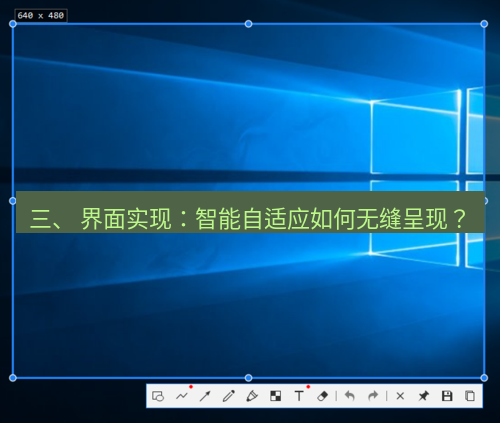This screenshot has height=423, width=500.
Task: Click the 640 x 480 size label
Action: click(x=41, y=16)
